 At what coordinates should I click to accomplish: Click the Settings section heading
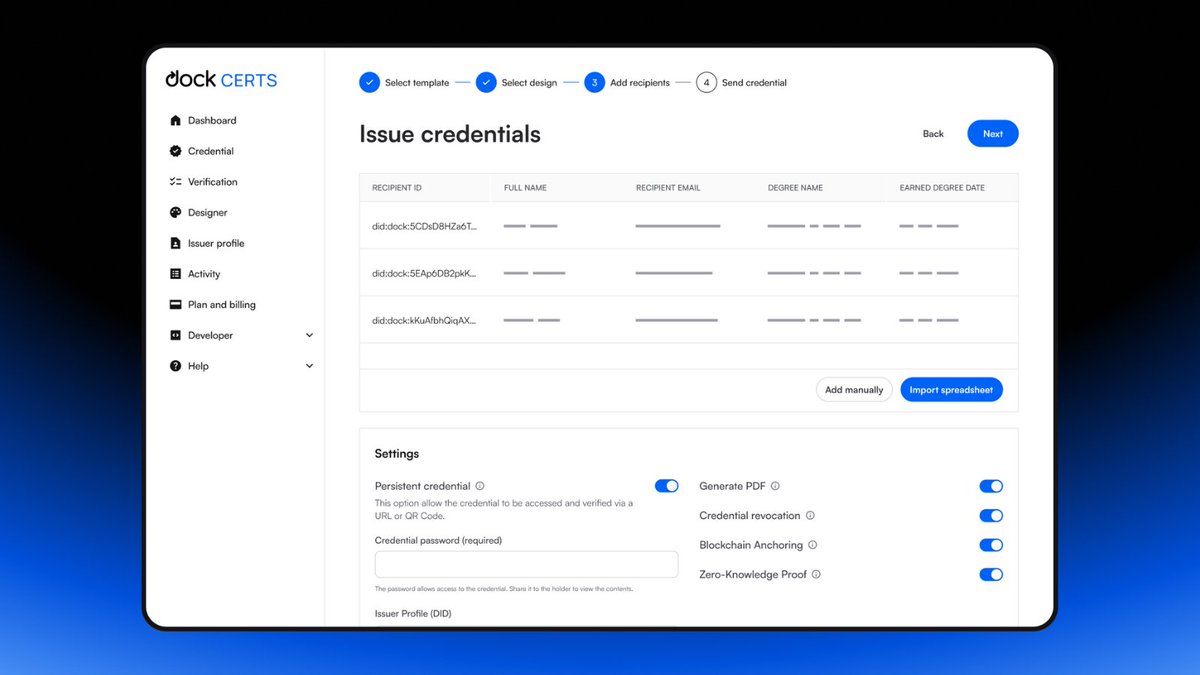397,454
